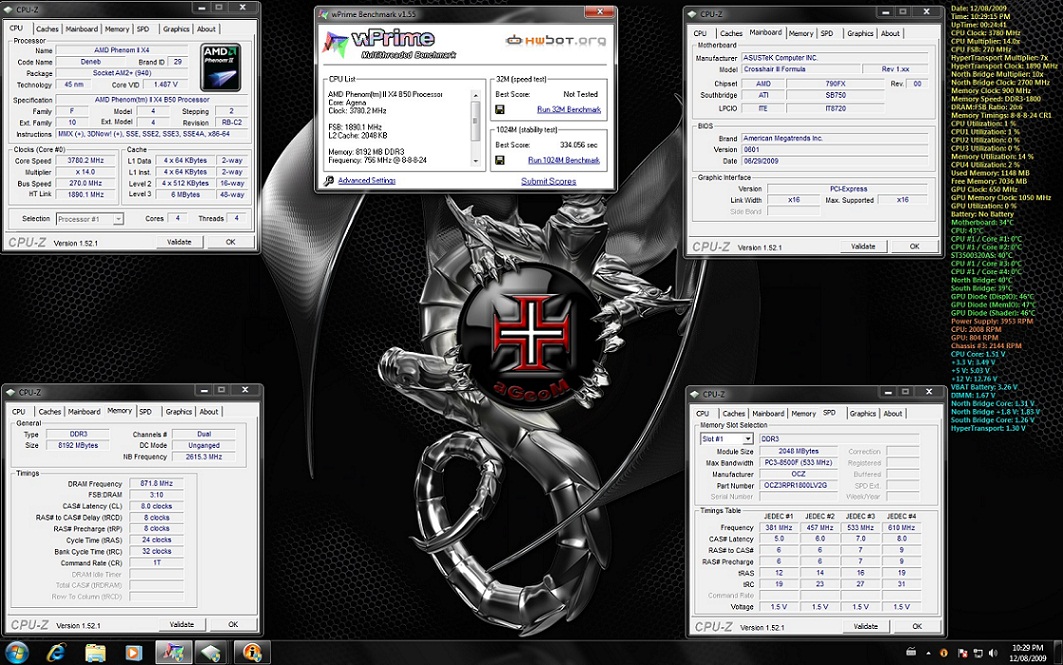The height and width of the screenshot is (665, 1063).
Task: Open Graphics tab in the Timings CPU-Z window
Action: point(178,411)
